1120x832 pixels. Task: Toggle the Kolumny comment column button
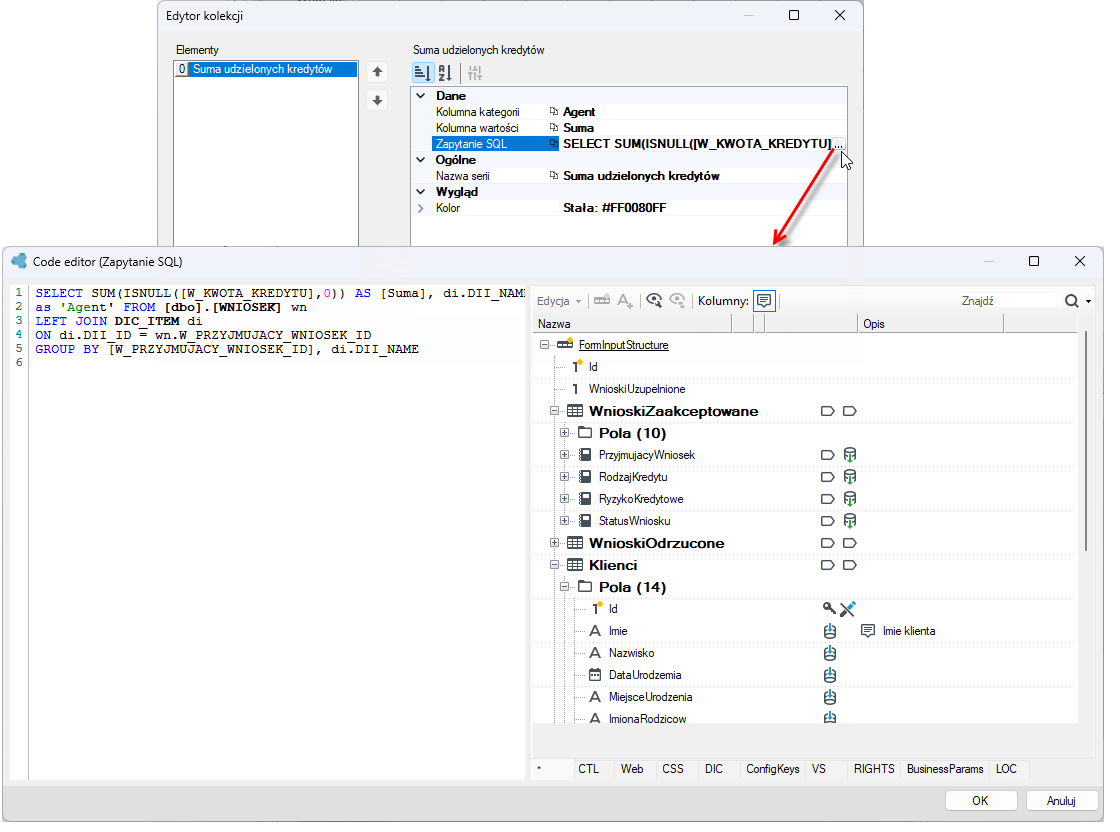pos(764,301)
